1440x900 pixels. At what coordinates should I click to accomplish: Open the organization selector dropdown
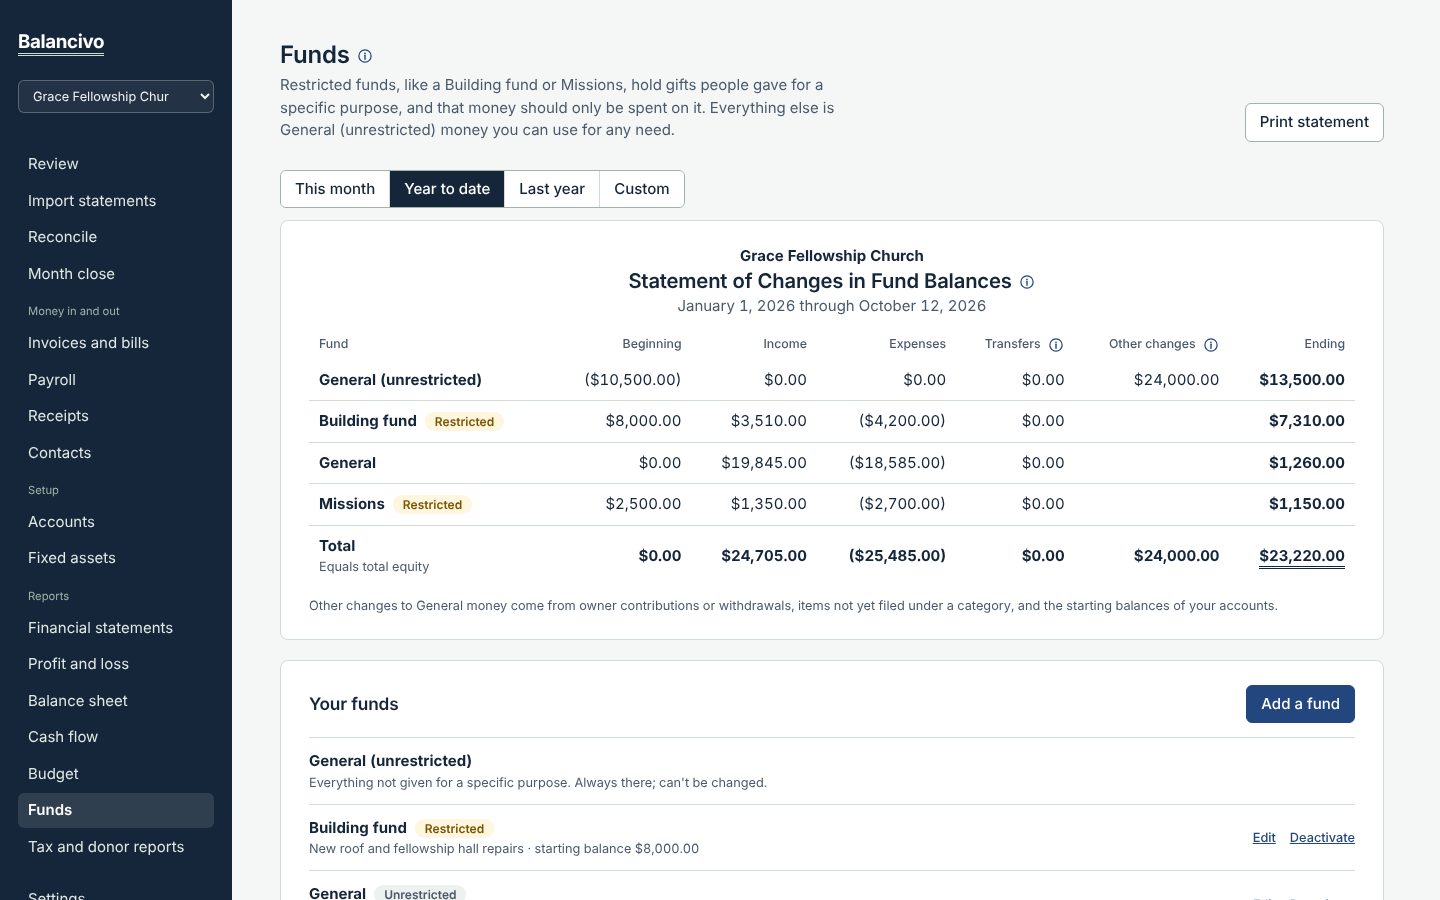tap(116, 96)
